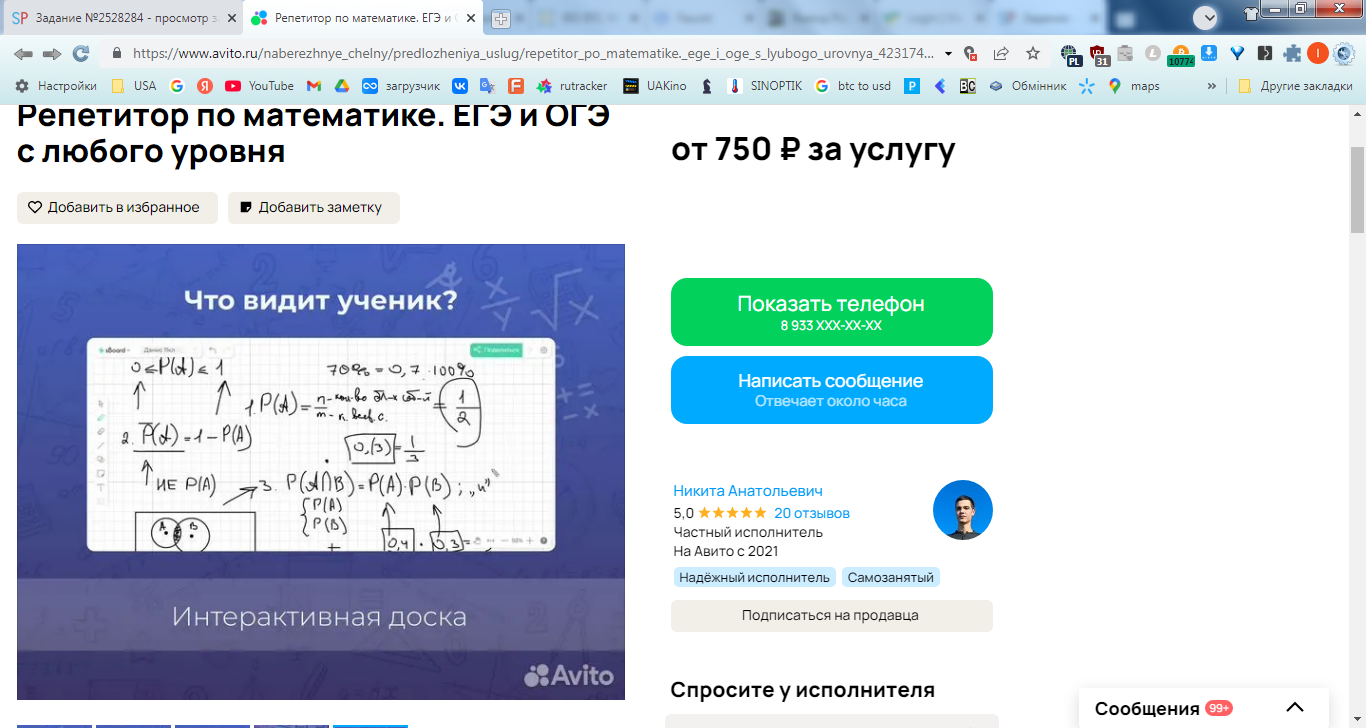Click the five-star seller rating

(x=732, y=513)
